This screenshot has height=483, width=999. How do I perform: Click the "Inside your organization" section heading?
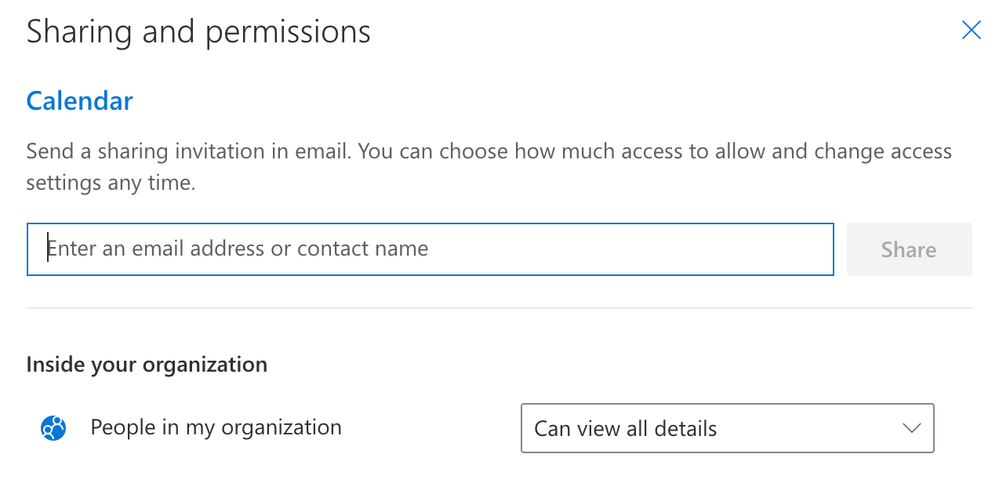(x=147, y=364)
